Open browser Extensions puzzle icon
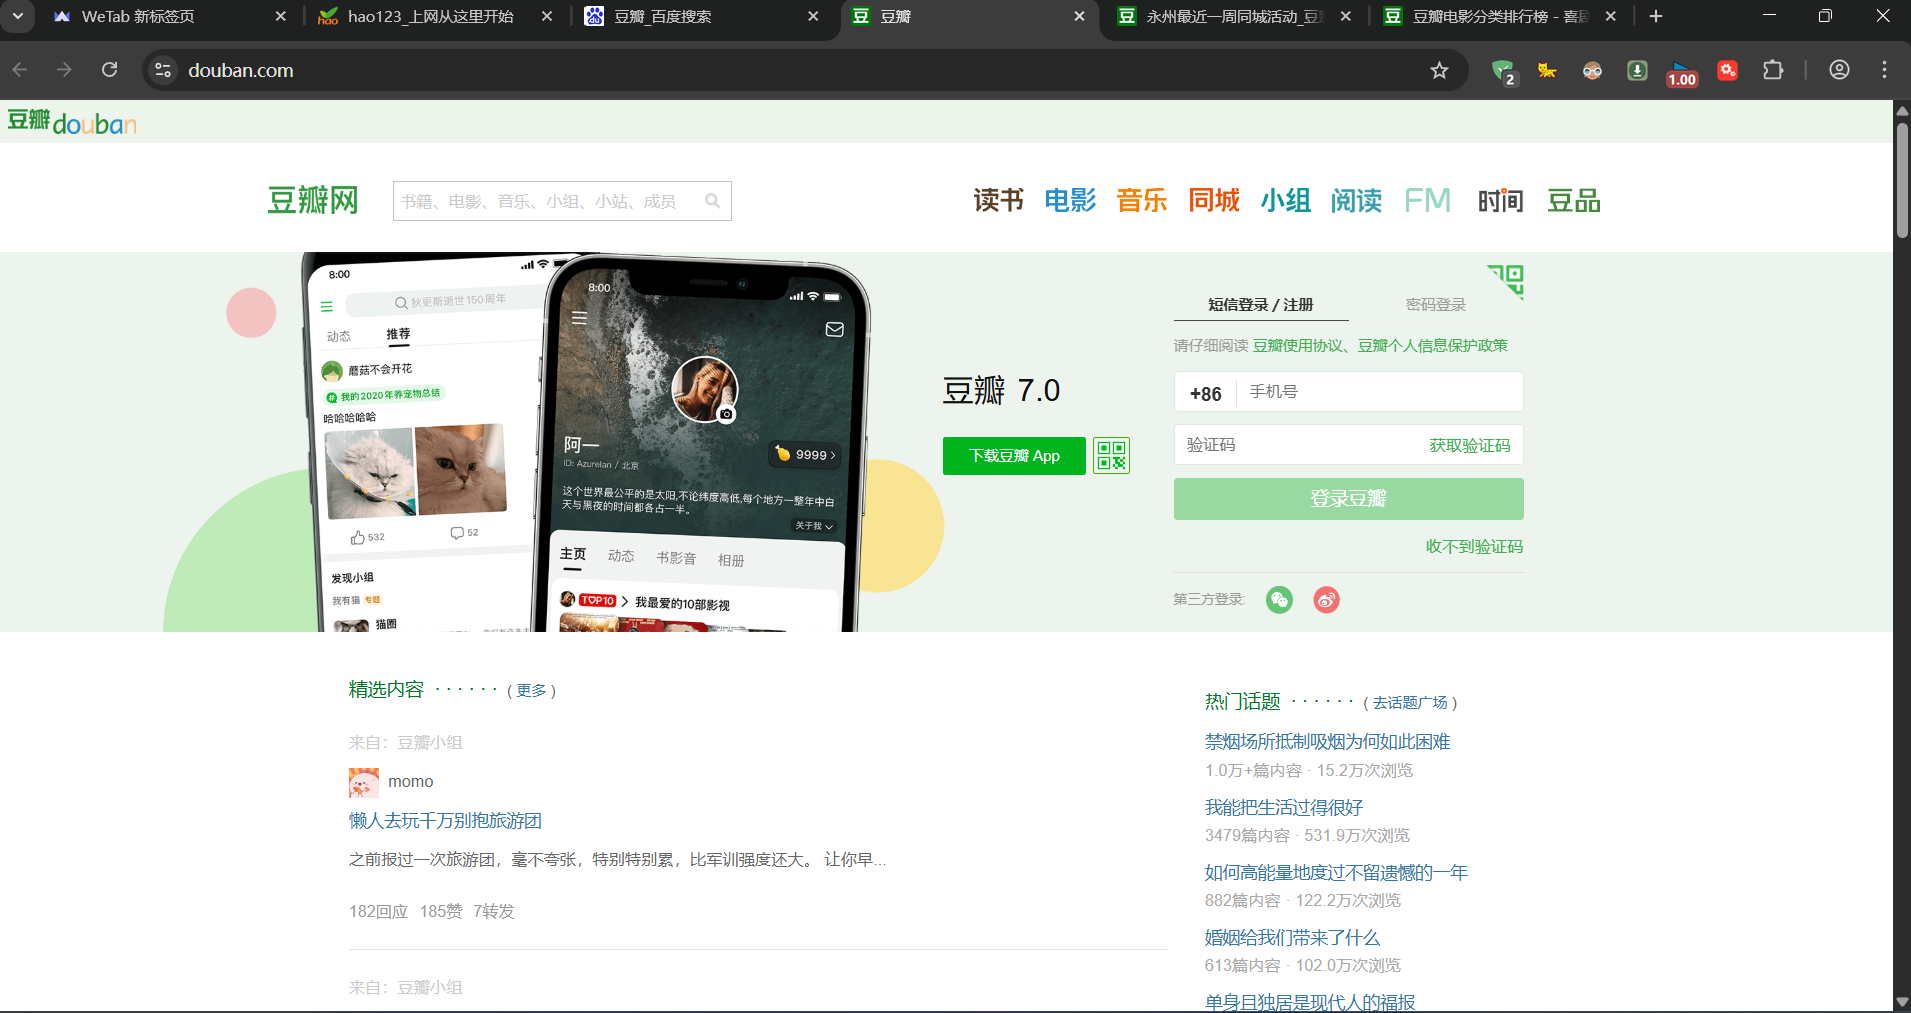 pyautogui.click(x=1773, y=70)
